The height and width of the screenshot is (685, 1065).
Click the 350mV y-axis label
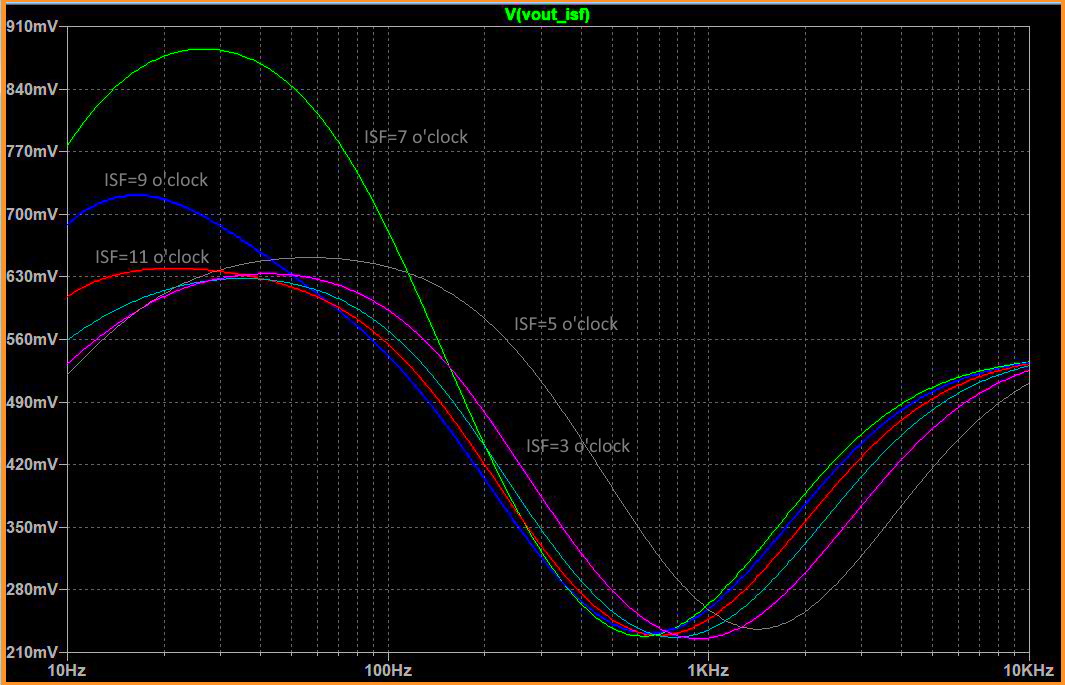tap(32, 527)
